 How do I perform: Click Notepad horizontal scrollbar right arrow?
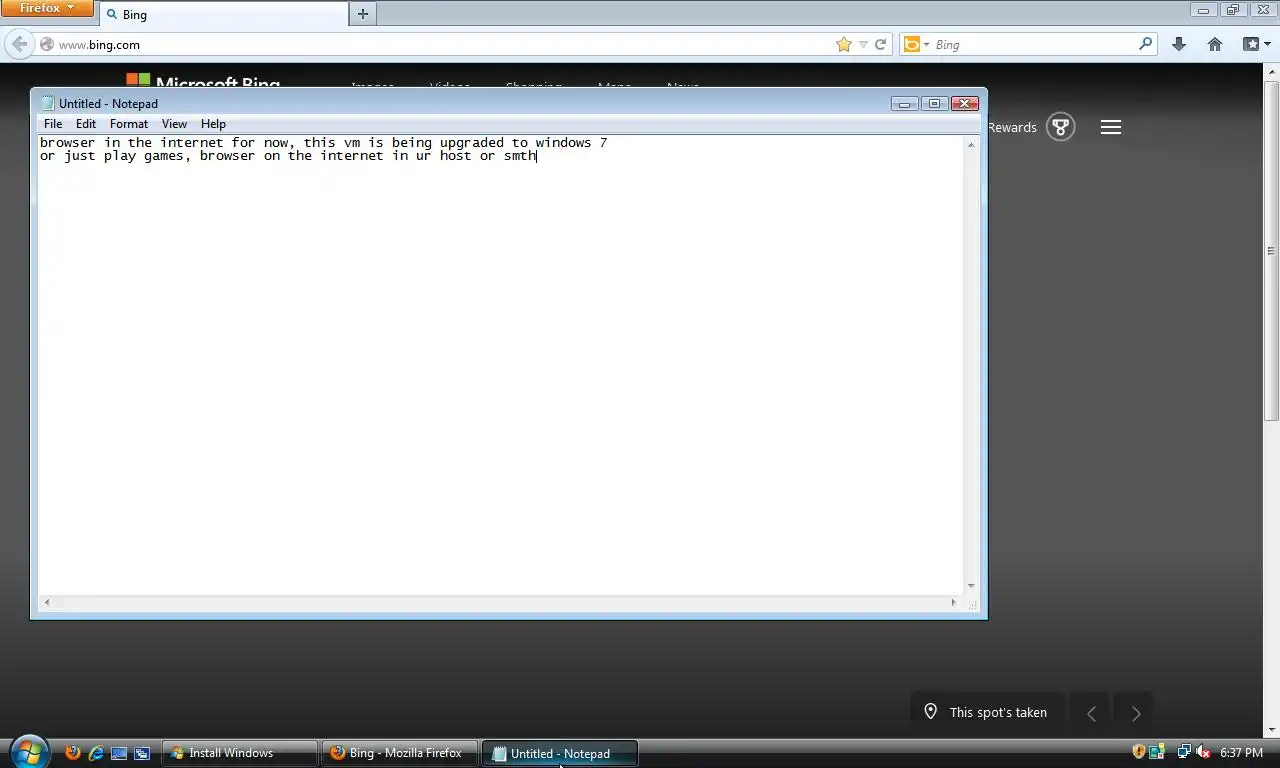tap(954, 602)
